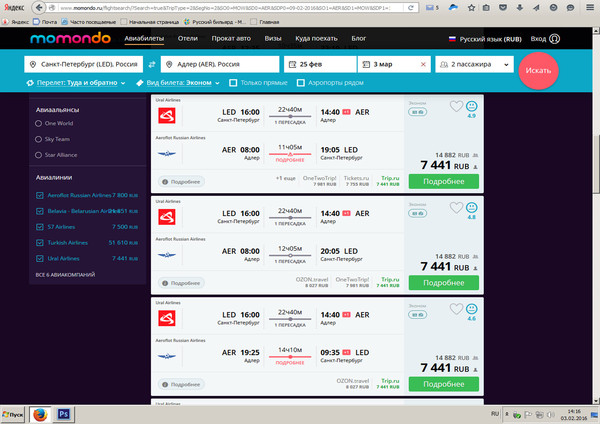Click Русский язык (RUB) language link
This screenshot has width=600, height=424.
(490, 39)
